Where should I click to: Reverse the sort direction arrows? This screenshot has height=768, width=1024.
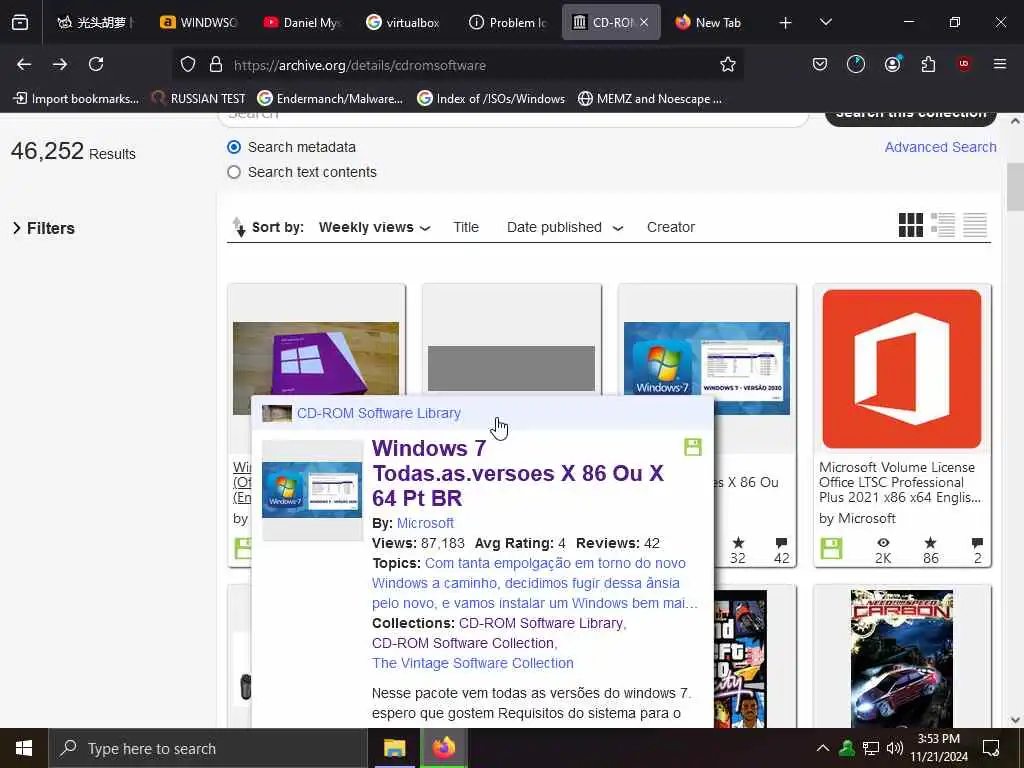tap(239, 227)
